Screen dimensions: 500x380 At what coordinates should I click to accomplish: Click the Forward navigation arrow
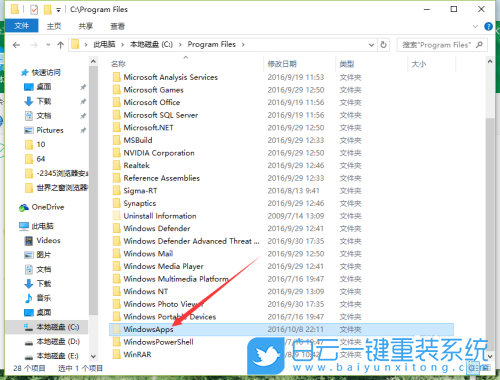(x=34, y=45)
